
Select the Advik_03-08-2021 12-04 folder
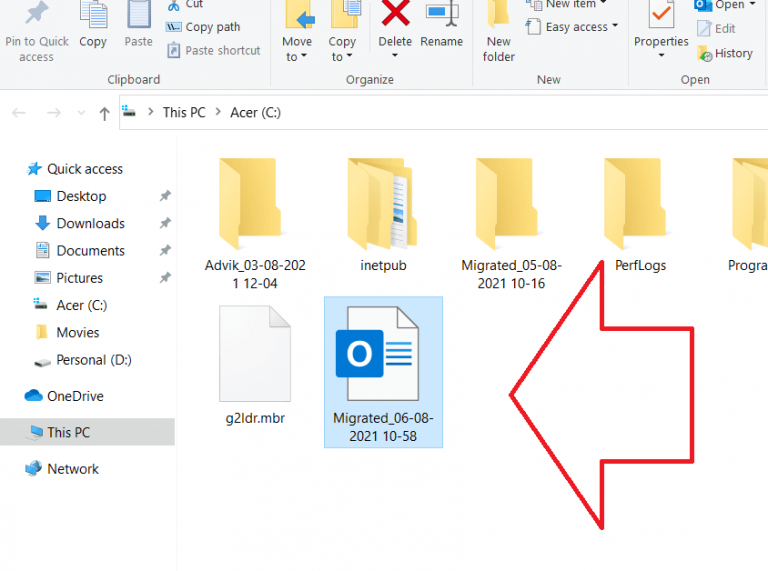coord(255,224)
